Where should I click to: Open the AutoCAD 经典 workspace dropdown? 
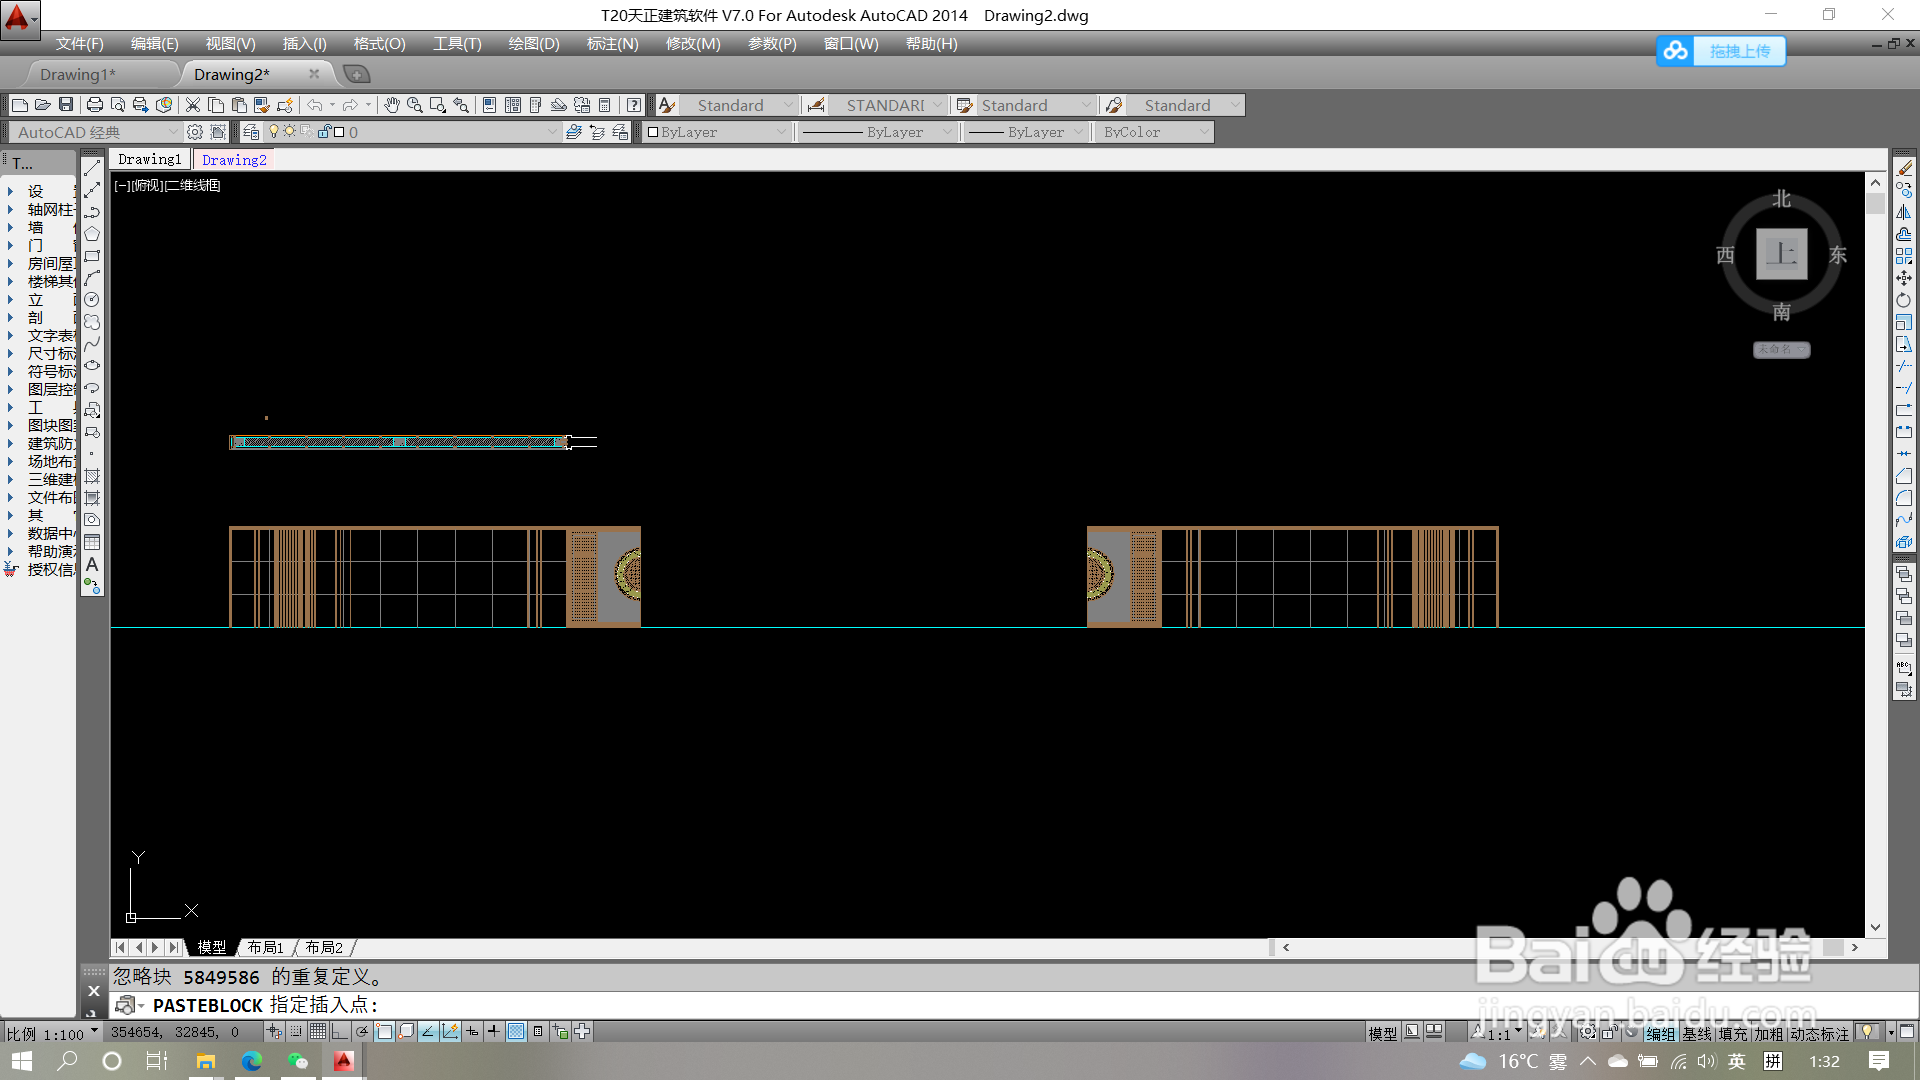tap(172, 132)
